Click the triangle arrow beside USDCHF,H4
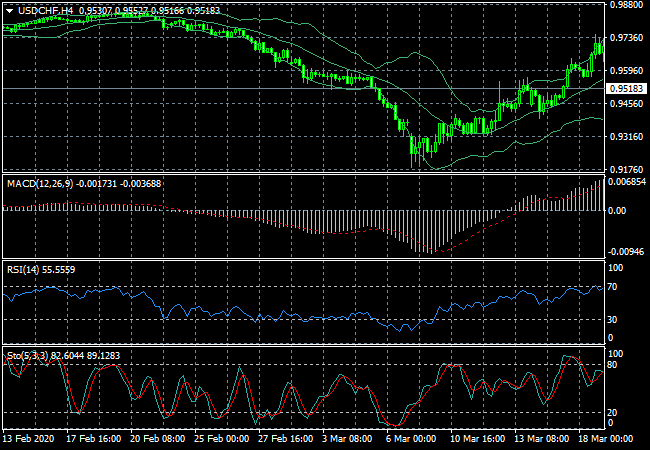 [x=9, y=10]
